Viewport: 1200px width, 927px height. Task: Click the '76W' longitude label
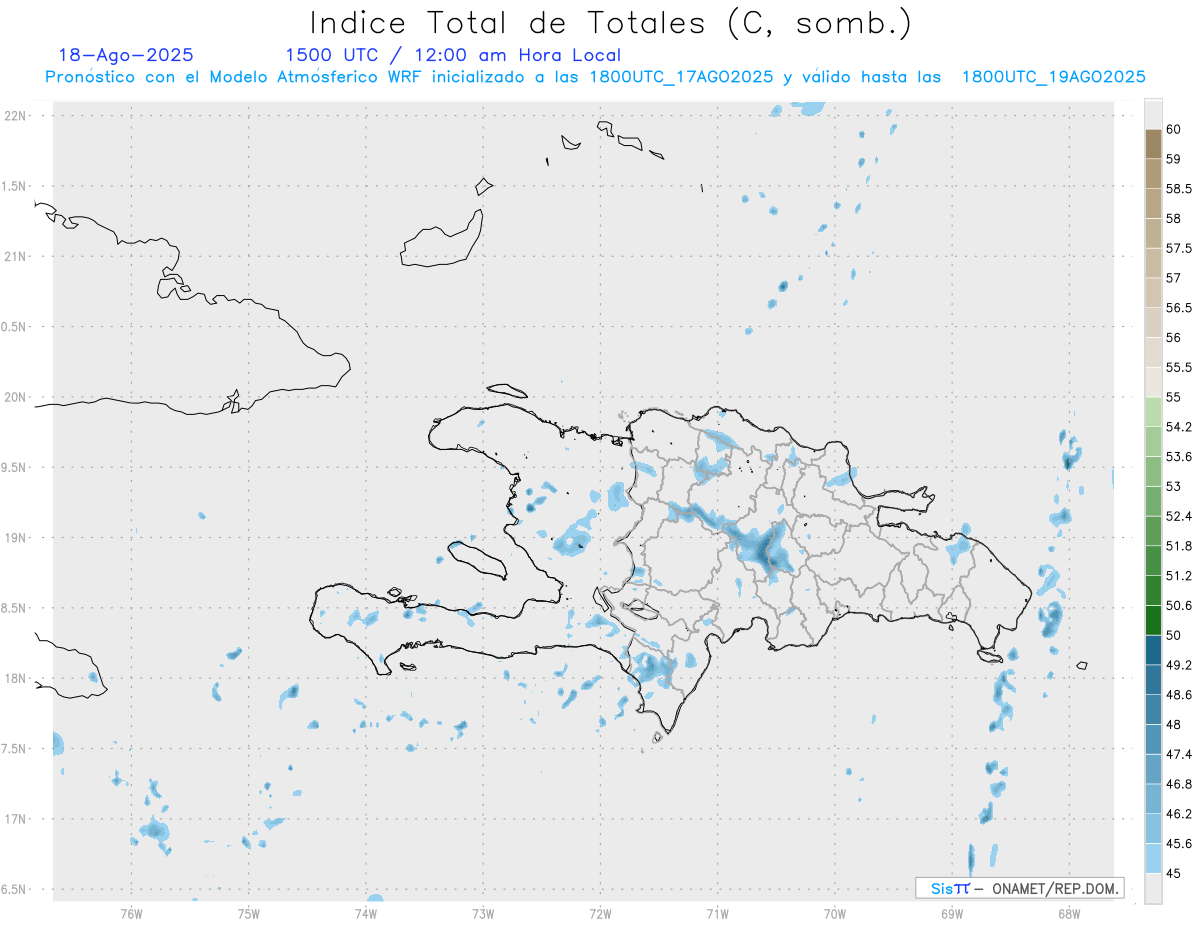tap(131, 913)
